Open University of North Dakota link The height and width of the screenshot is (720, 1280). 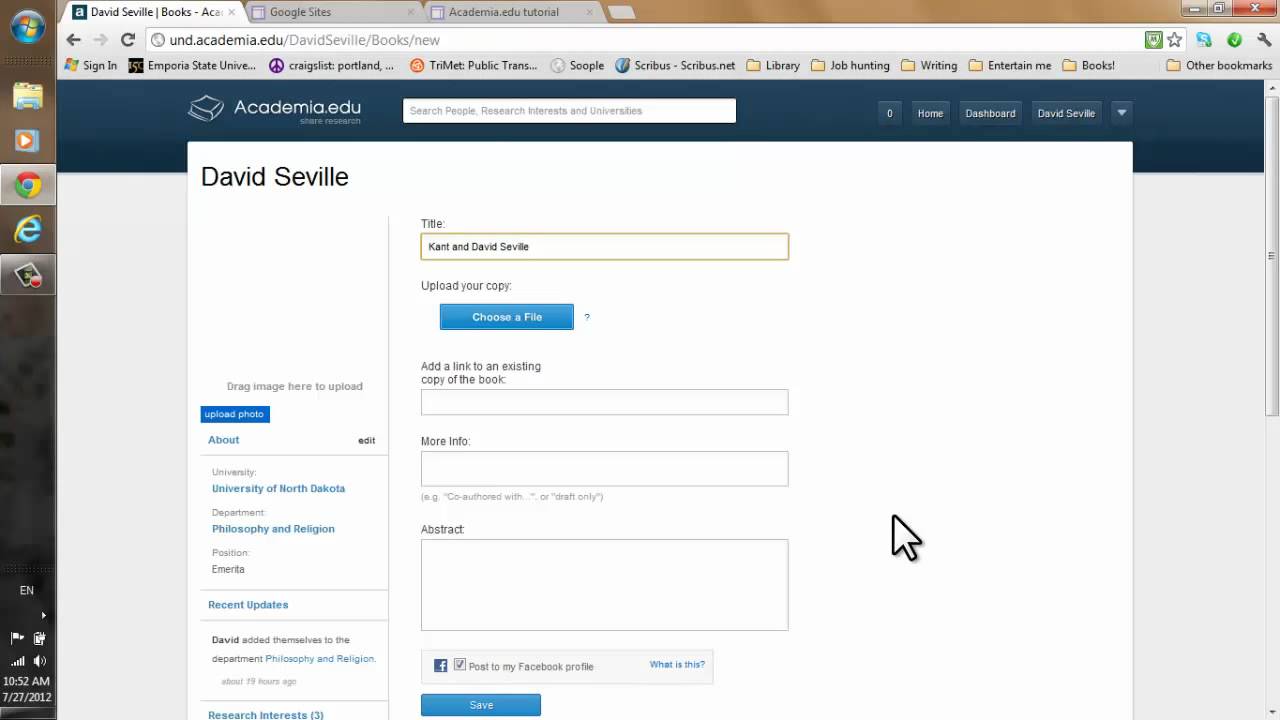pyautogui.click(x=278, y=488)
